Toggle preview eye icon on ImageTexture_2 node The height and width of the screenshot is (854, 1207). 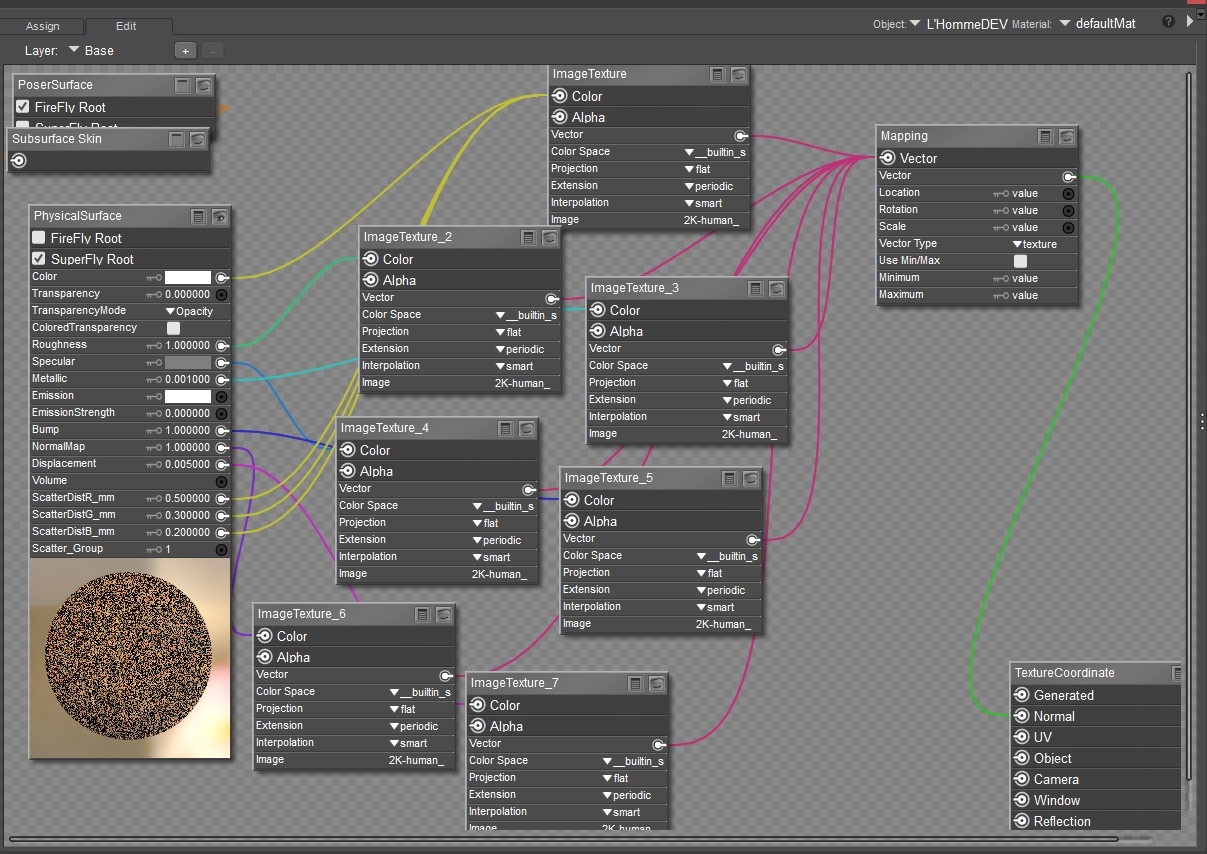549,237
